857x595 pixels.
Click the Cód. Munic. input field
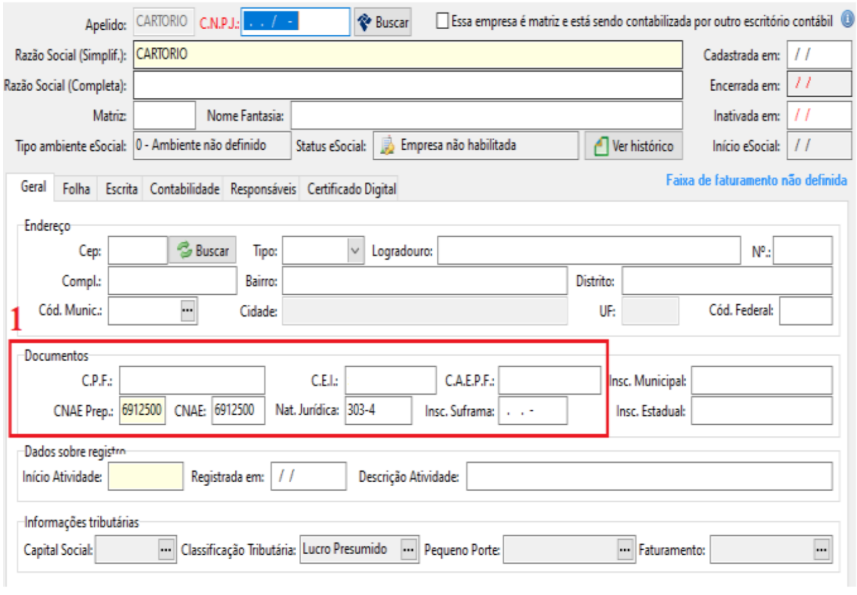click(144, 311)
